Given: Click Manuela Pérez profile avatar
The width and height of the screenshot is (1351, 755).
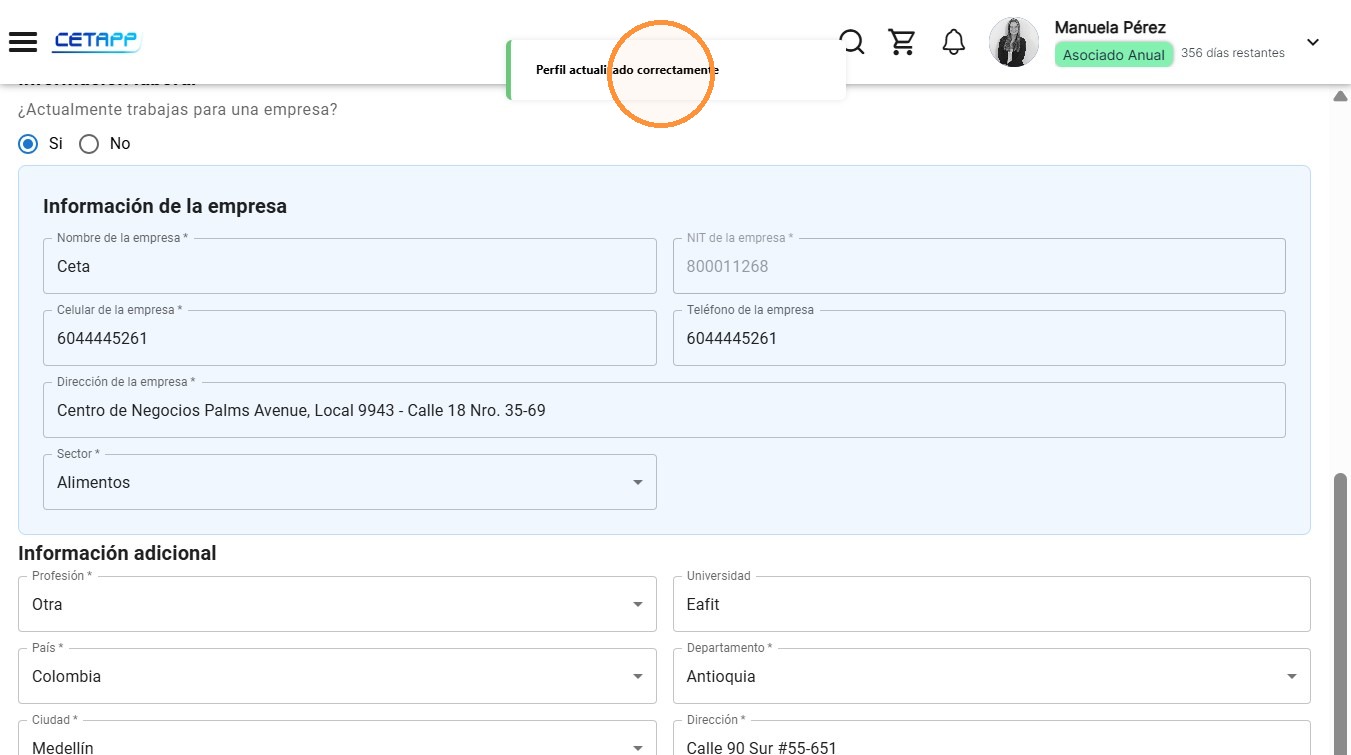Looking at the screenshot, I should point(1014,42).
